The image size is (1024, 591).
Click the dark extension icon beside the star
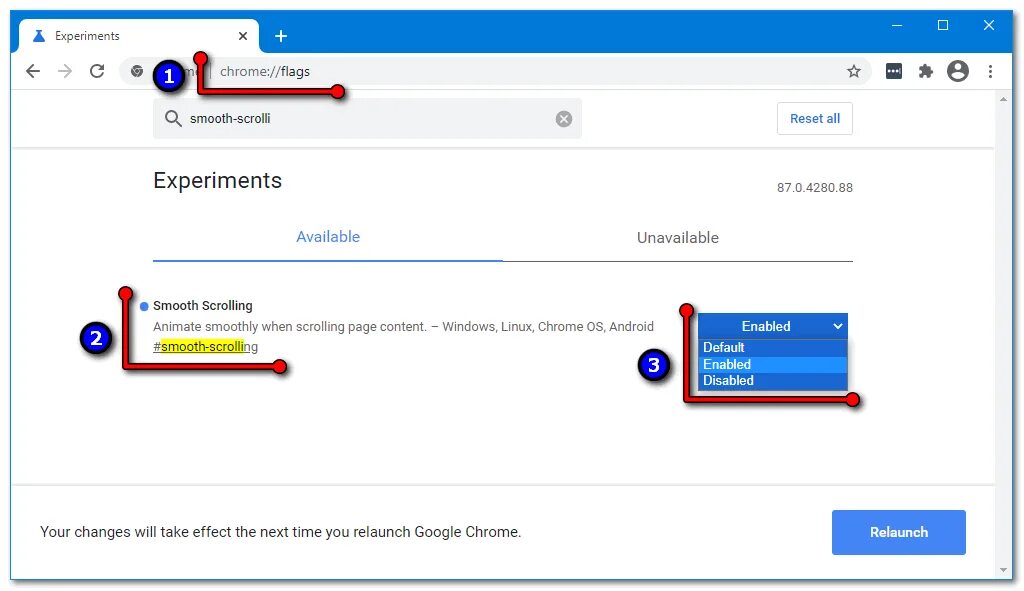point(893,71)
